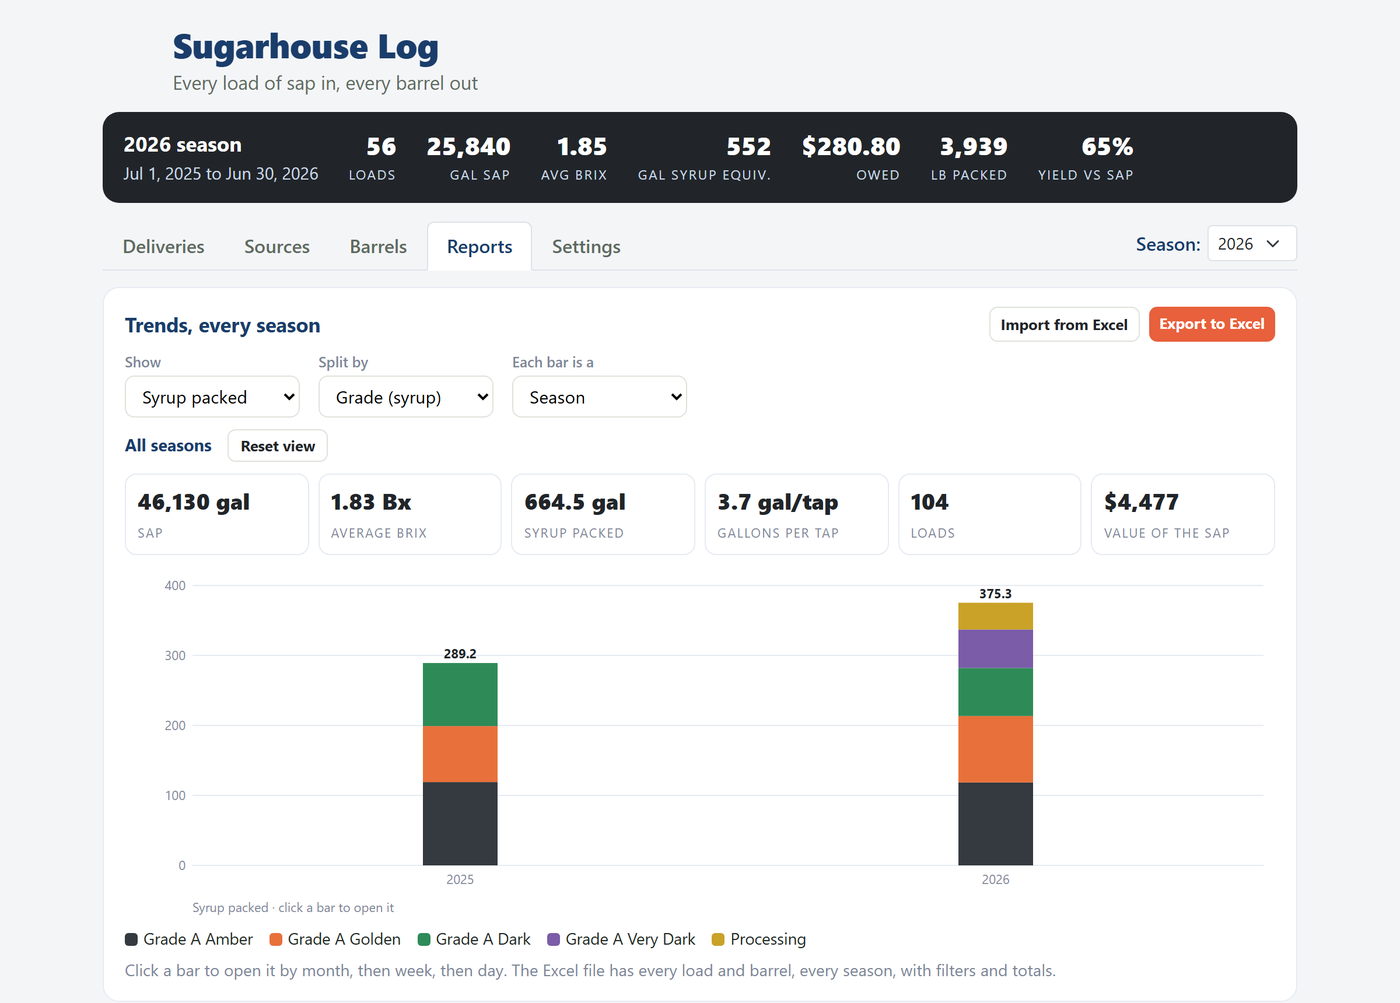Click the '664.5 gal' syrup packed card

pos(603,514)
